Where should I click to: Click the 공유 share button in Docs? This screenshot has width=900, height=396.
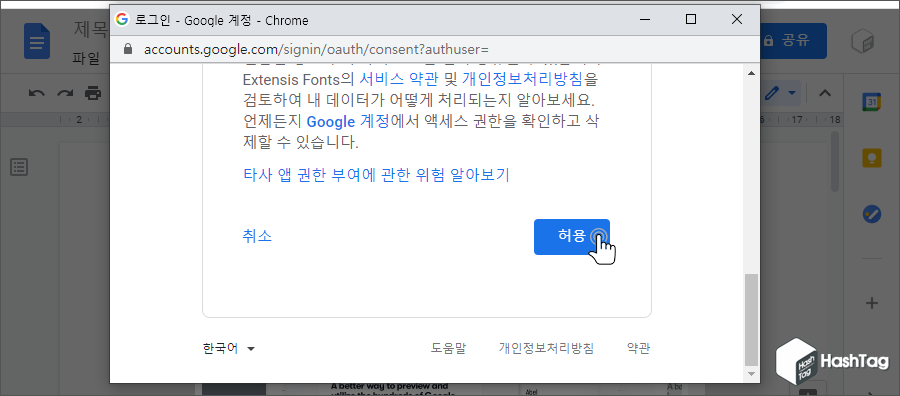[x=793, y=41]
